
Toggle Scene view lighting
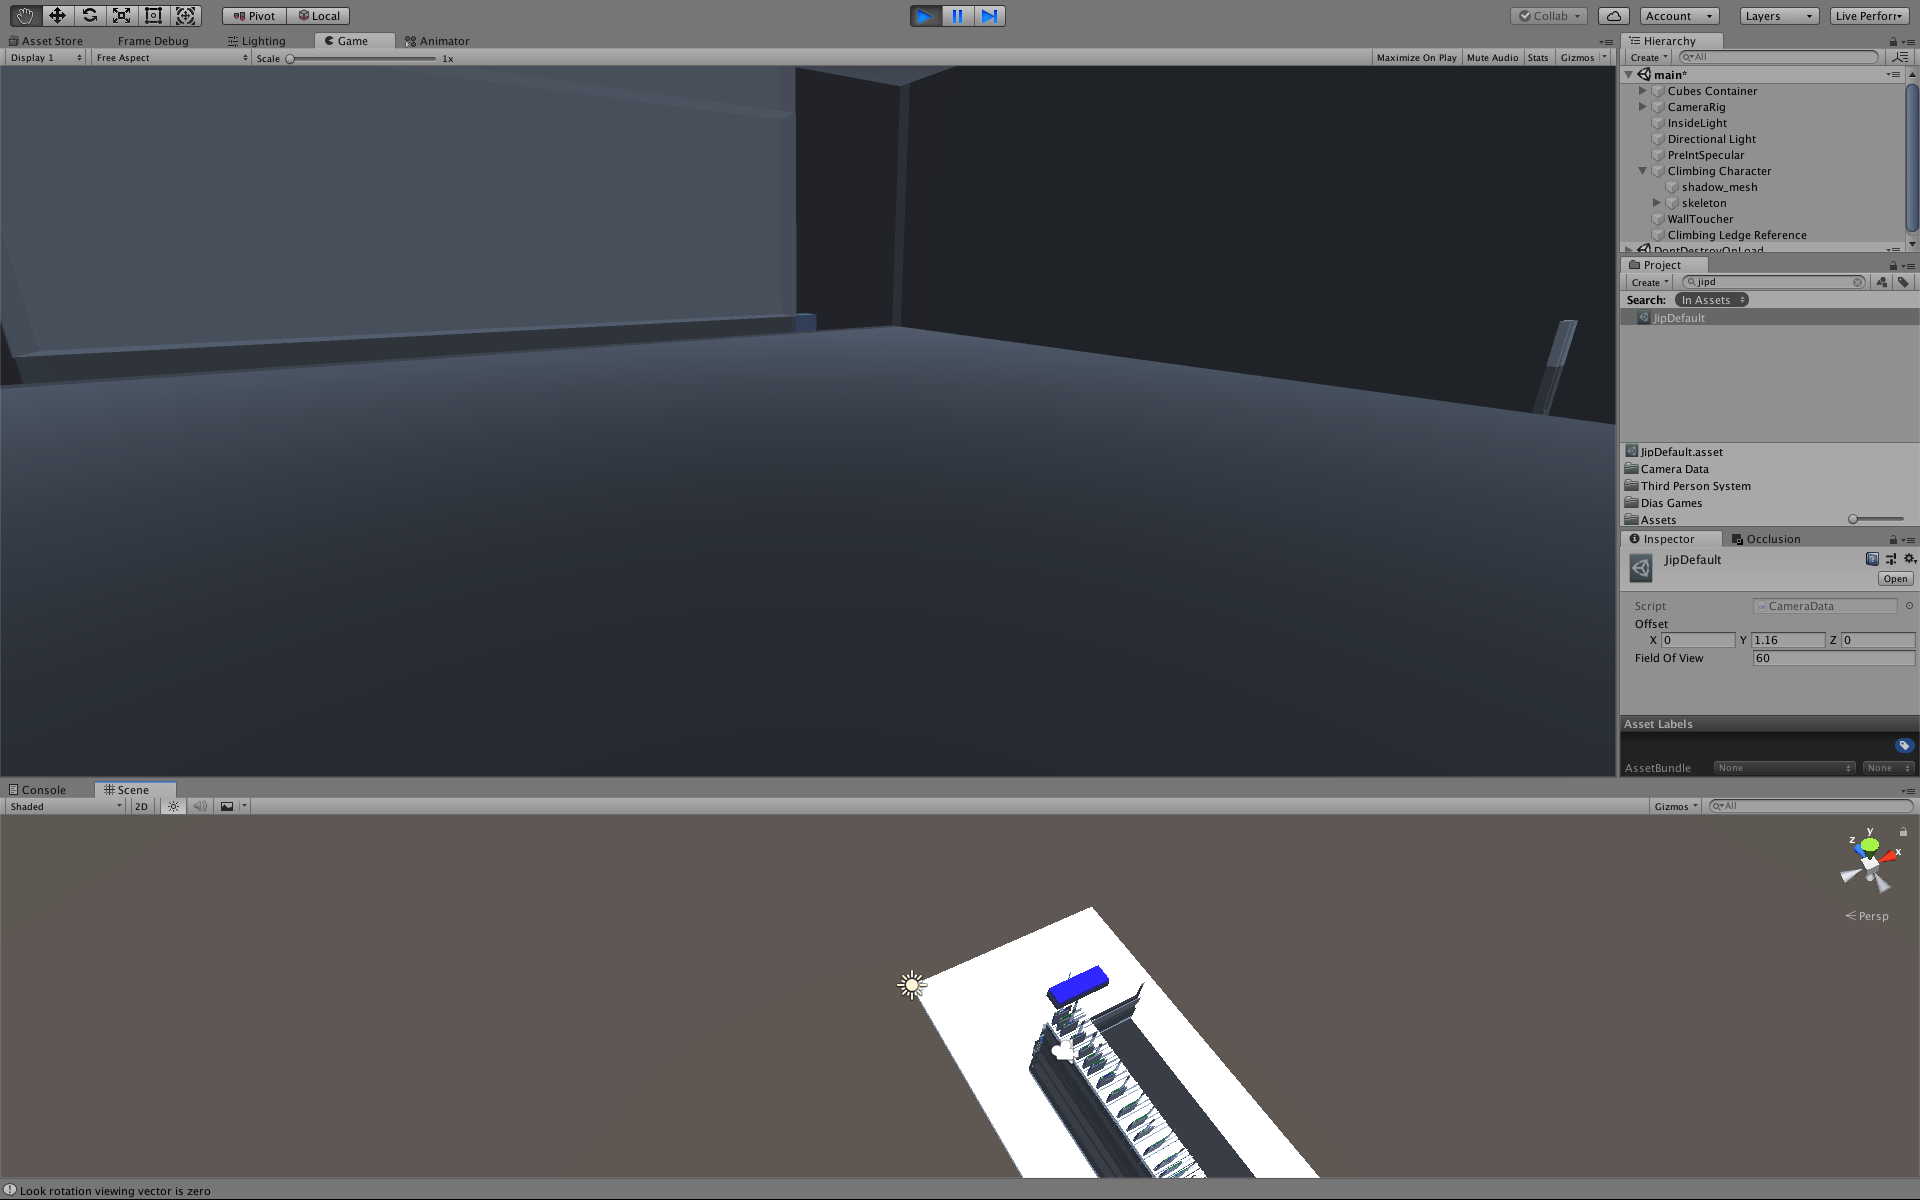(173, 806)
